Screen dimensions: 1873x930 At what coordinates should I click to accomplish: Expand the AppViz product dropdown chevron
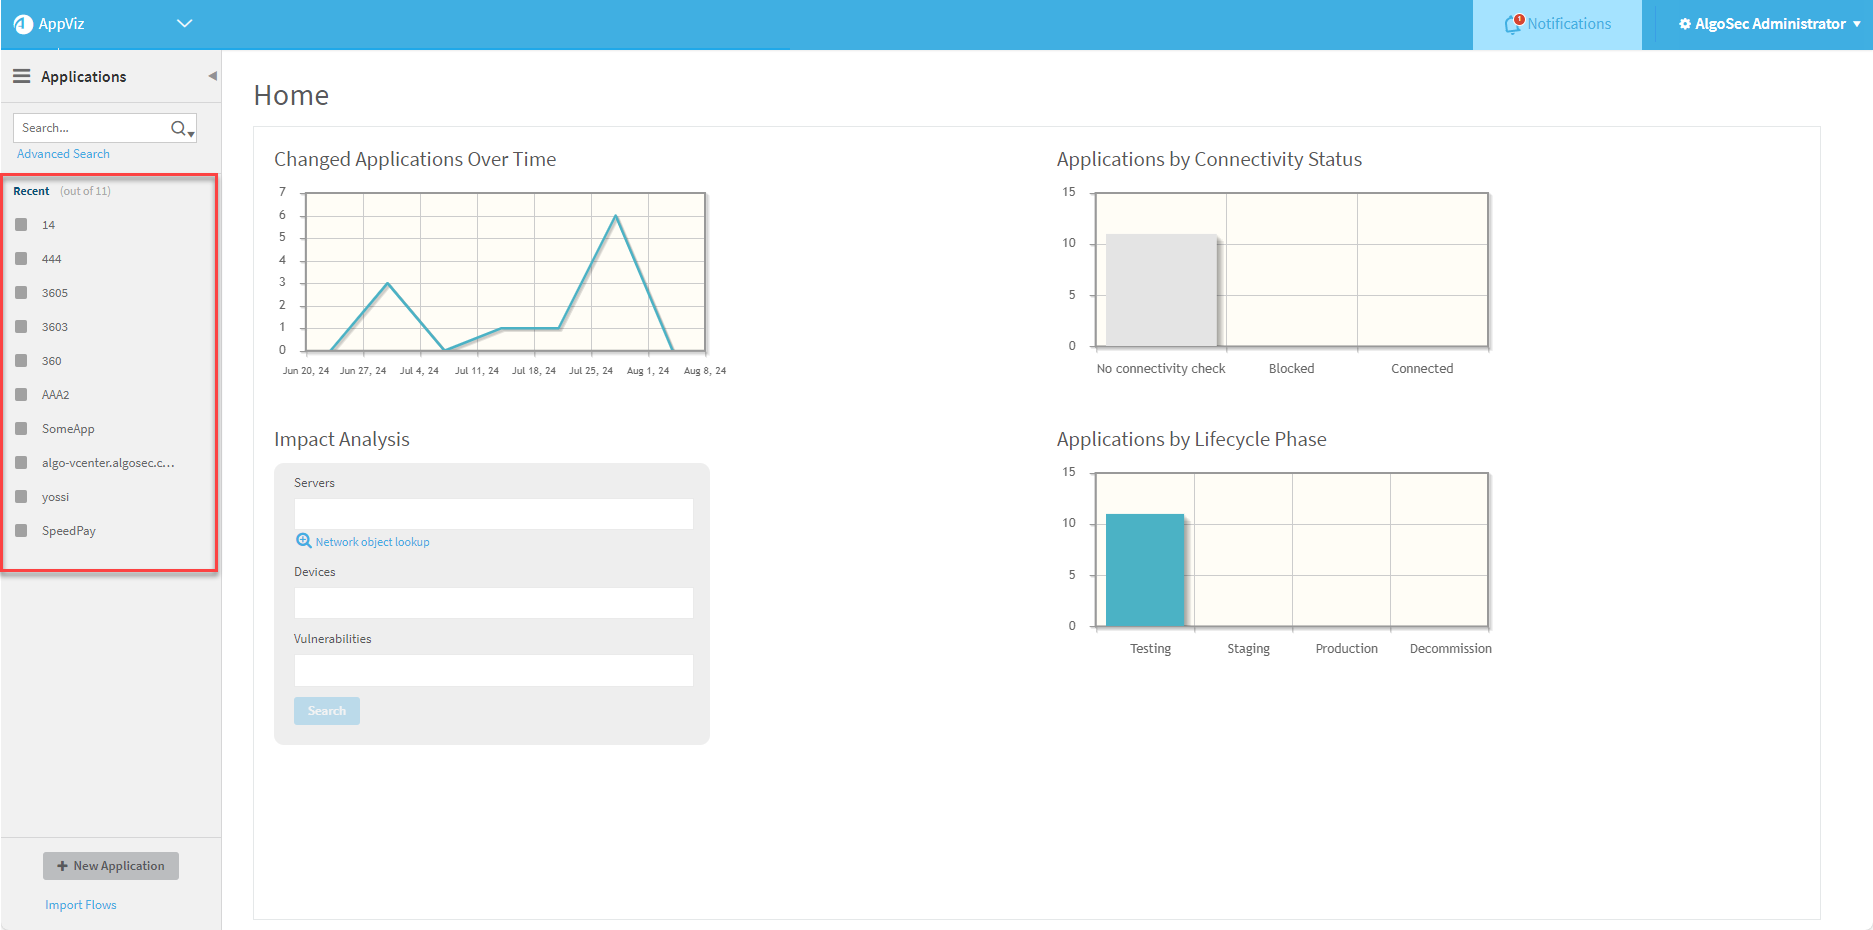184,24
